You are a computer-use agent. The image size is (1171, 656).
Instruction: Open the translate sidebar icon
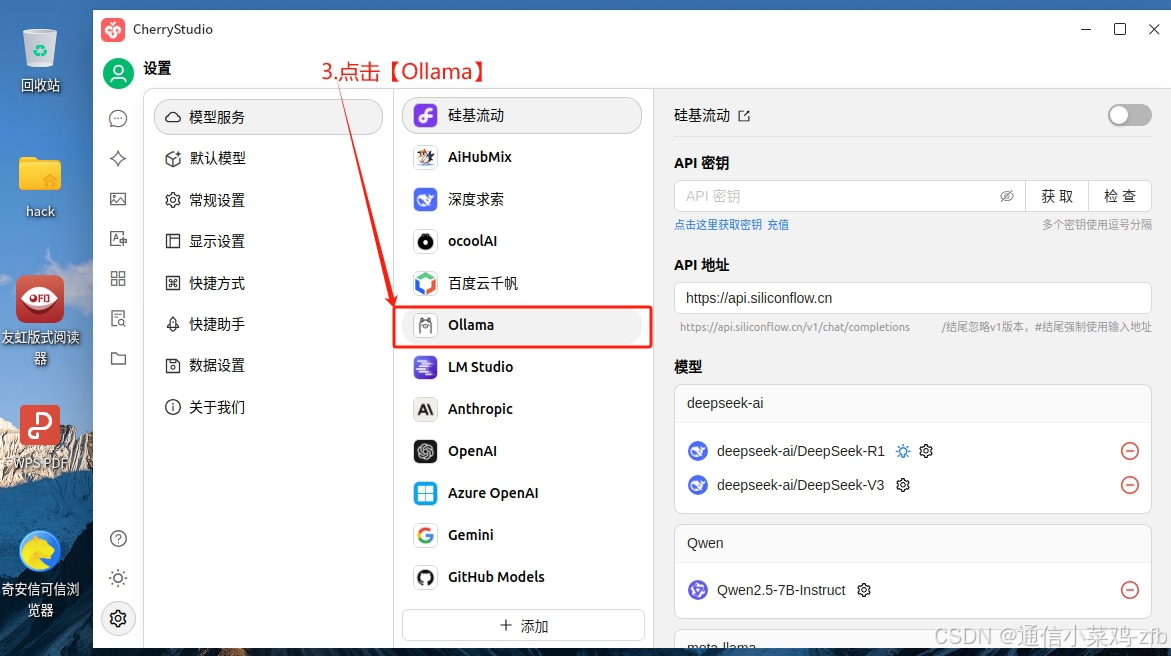[x=118, y=238]
